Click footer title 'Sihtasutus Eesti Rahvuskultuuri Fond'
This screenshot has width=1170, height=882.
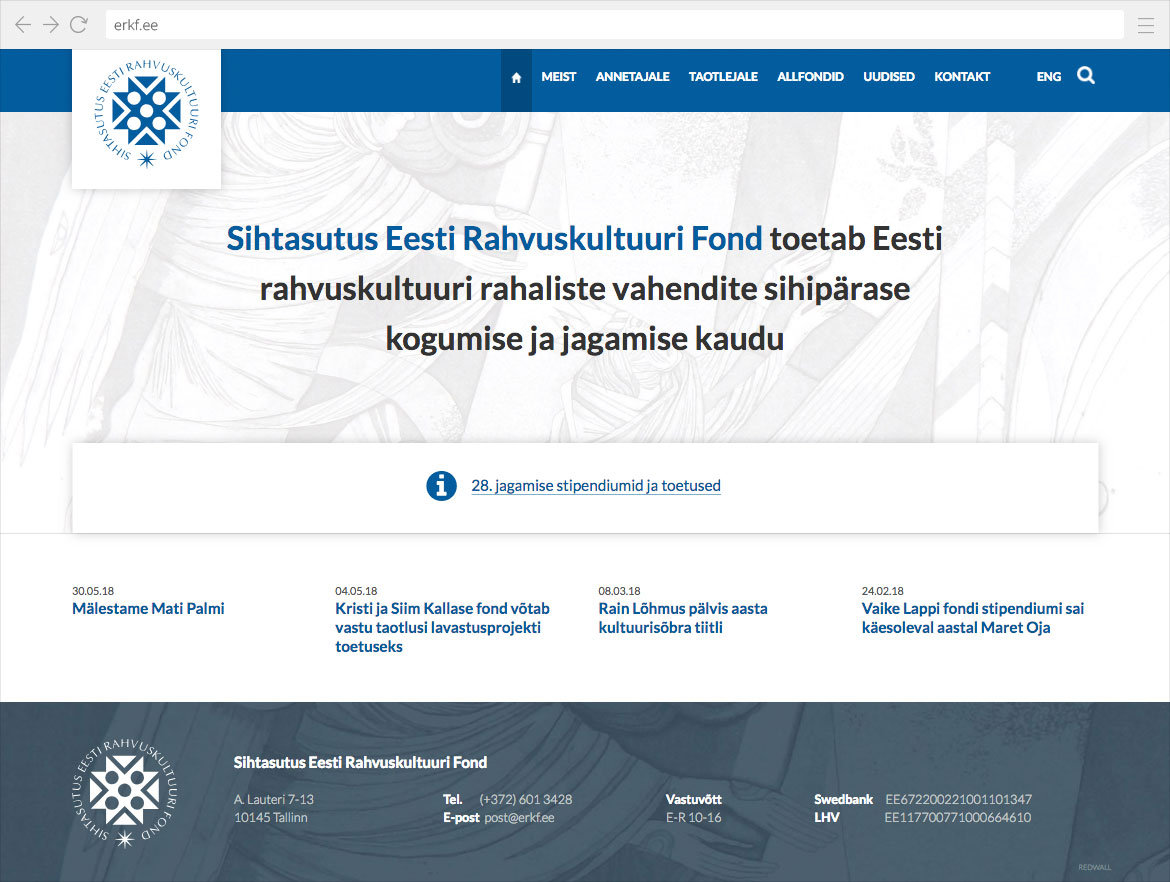click(x=360, y=763)
